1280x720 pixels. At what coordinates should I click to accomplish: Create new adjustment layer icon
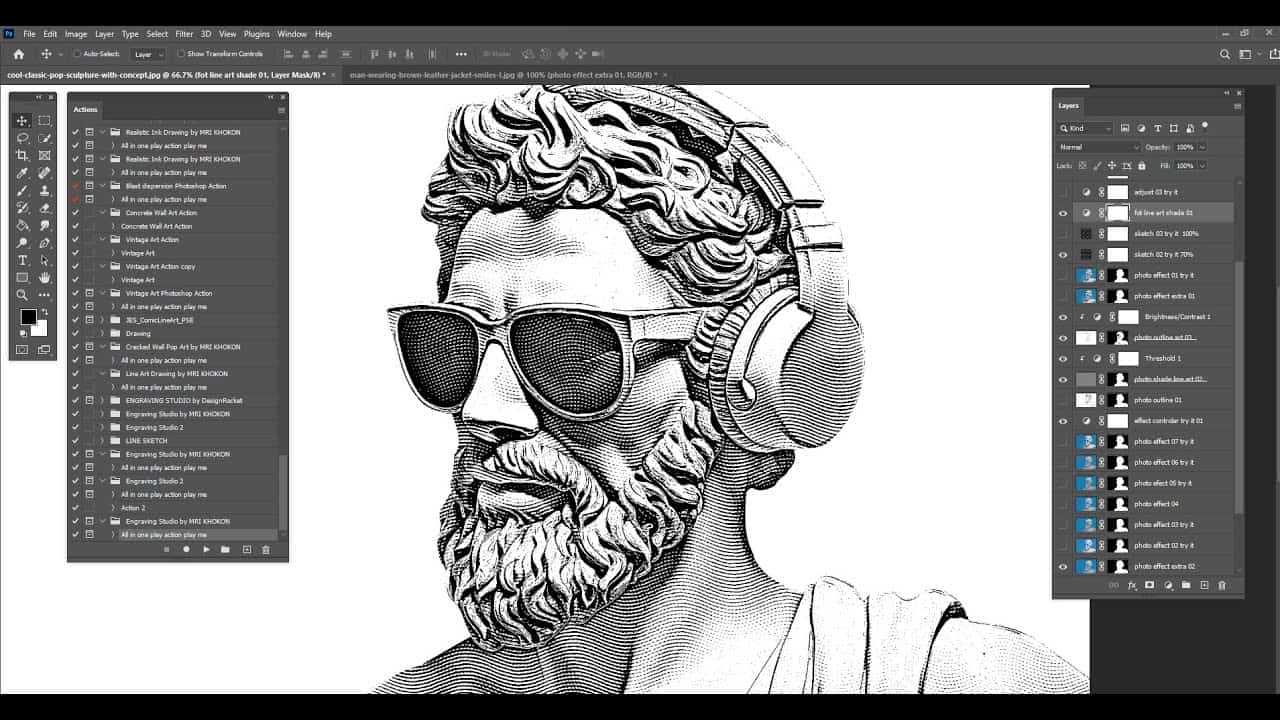tap(1168, 585)
